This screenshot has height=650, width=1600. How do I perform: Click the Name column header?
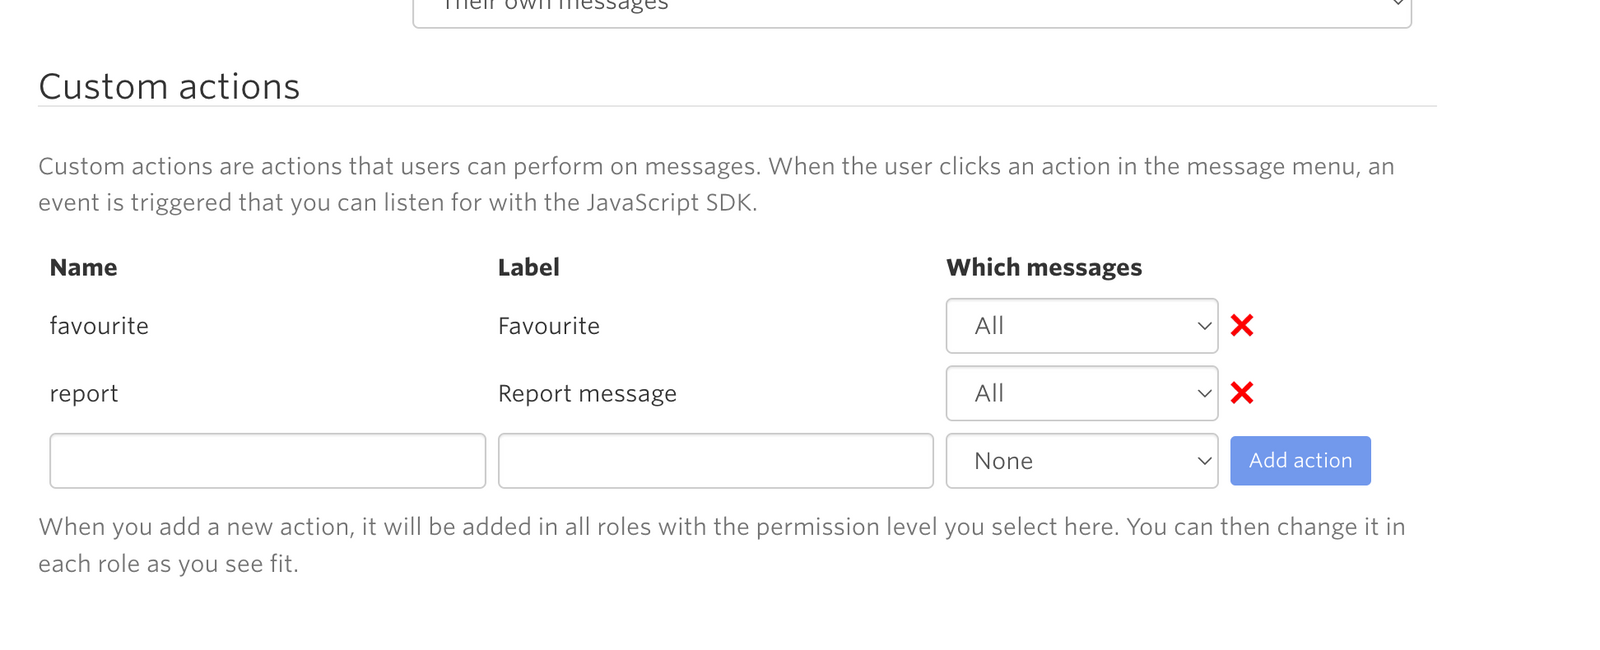click(83, 267)
